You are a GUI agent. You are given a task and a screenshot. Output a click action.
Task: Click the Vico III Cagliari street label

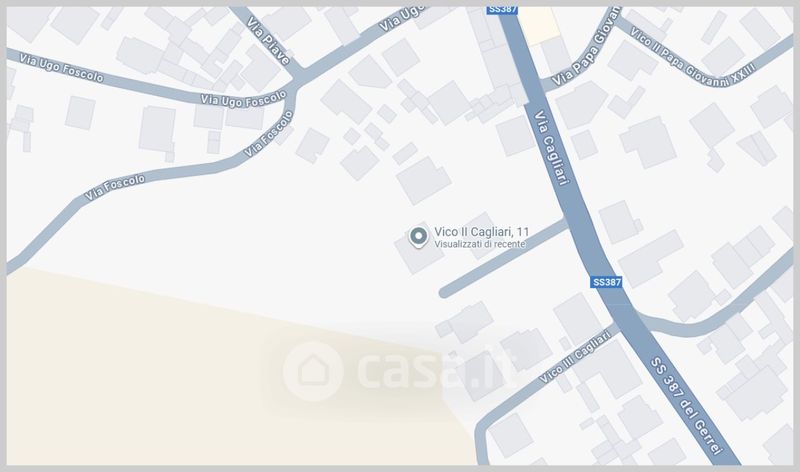click(575, 356)
